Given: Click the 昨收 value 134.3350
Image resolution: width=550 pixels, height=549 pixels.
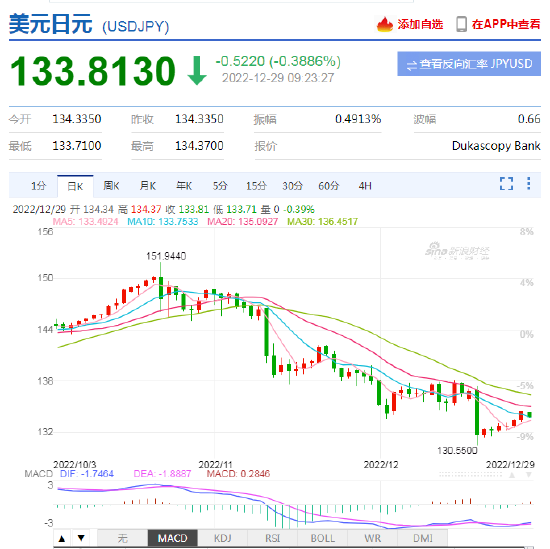Looking at the screenshot, I should (199, 119).
